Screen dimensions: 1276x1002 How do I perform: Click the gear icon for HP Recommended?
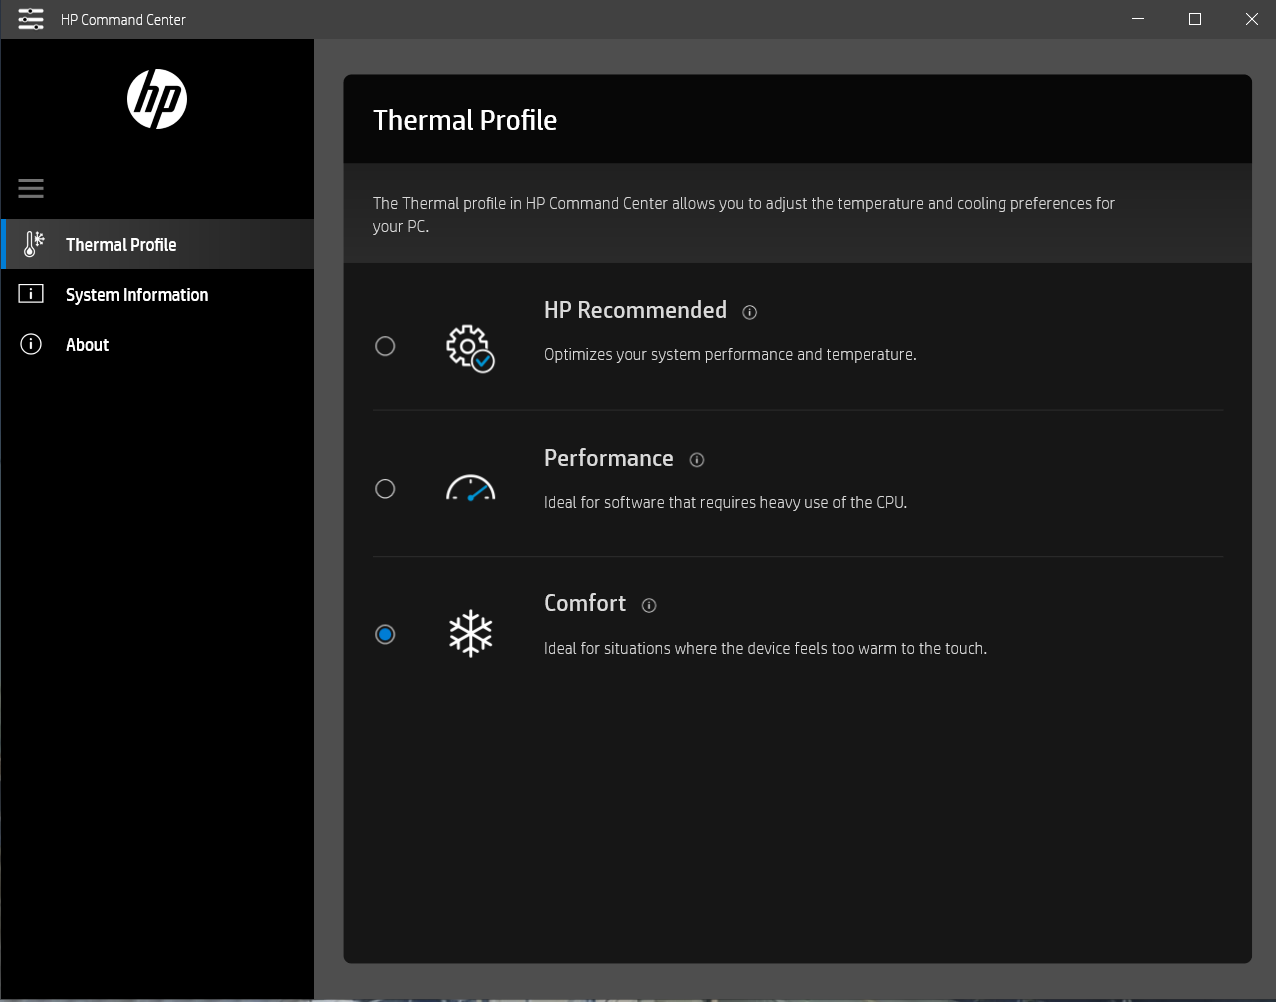tap(469, 347)
